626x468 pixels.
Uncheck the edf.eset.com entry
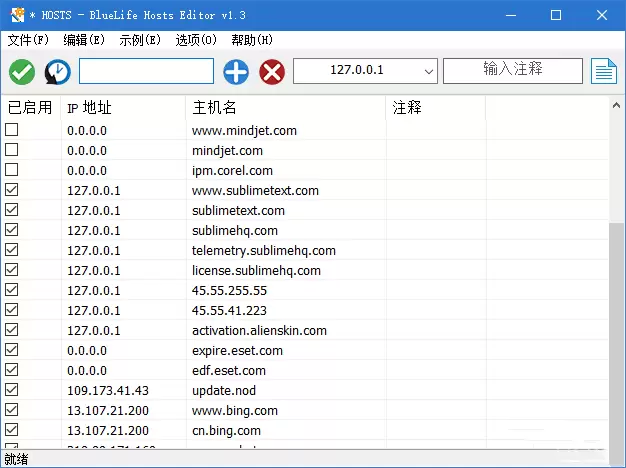[x=12, y=370]
